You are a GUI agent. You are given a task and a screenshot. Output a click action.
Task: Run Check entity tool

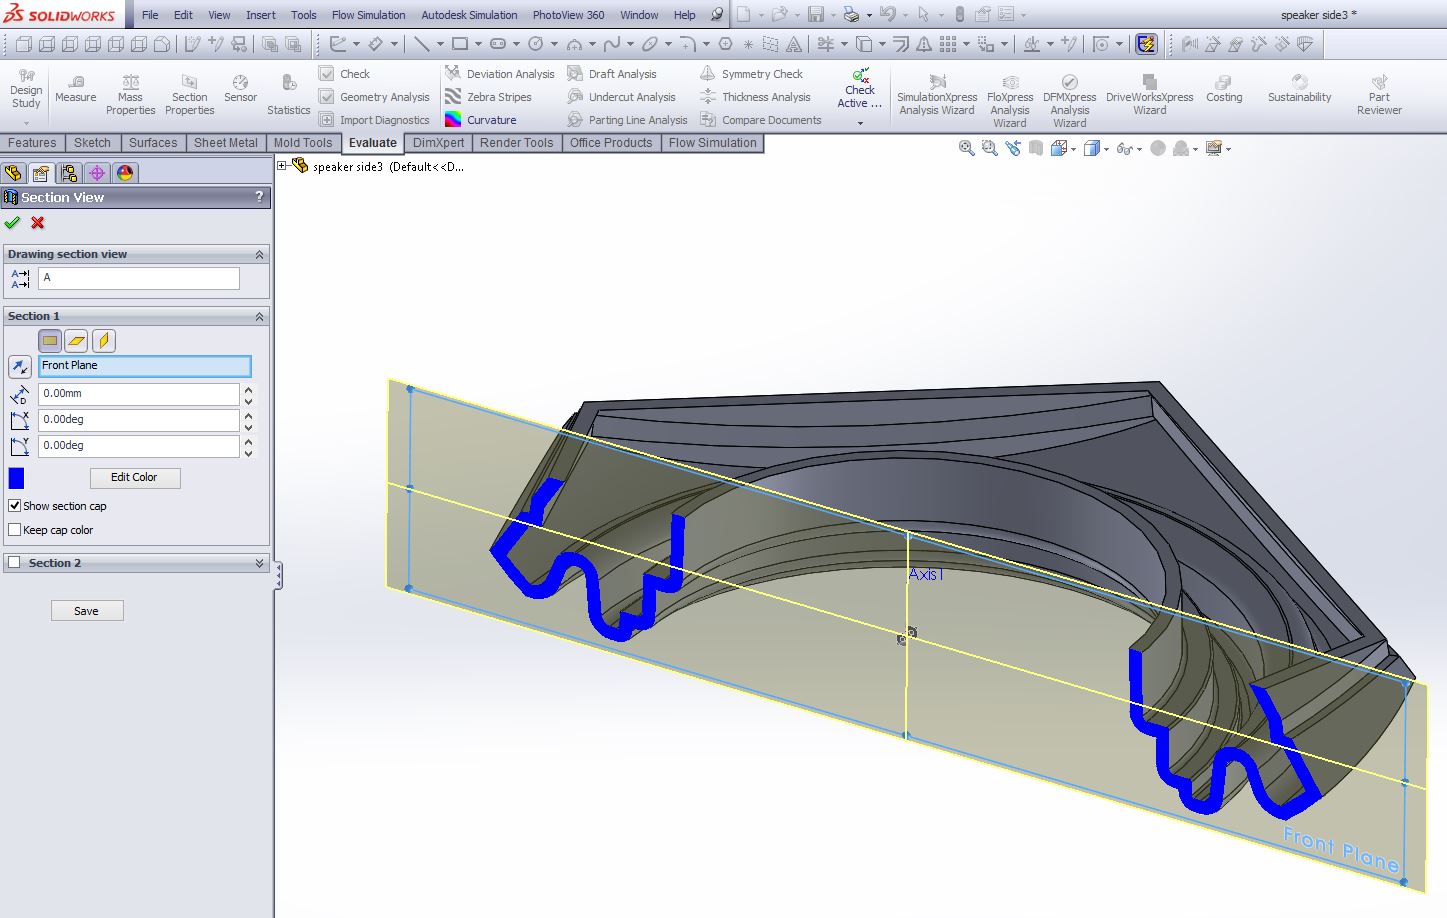click(344, 74)
